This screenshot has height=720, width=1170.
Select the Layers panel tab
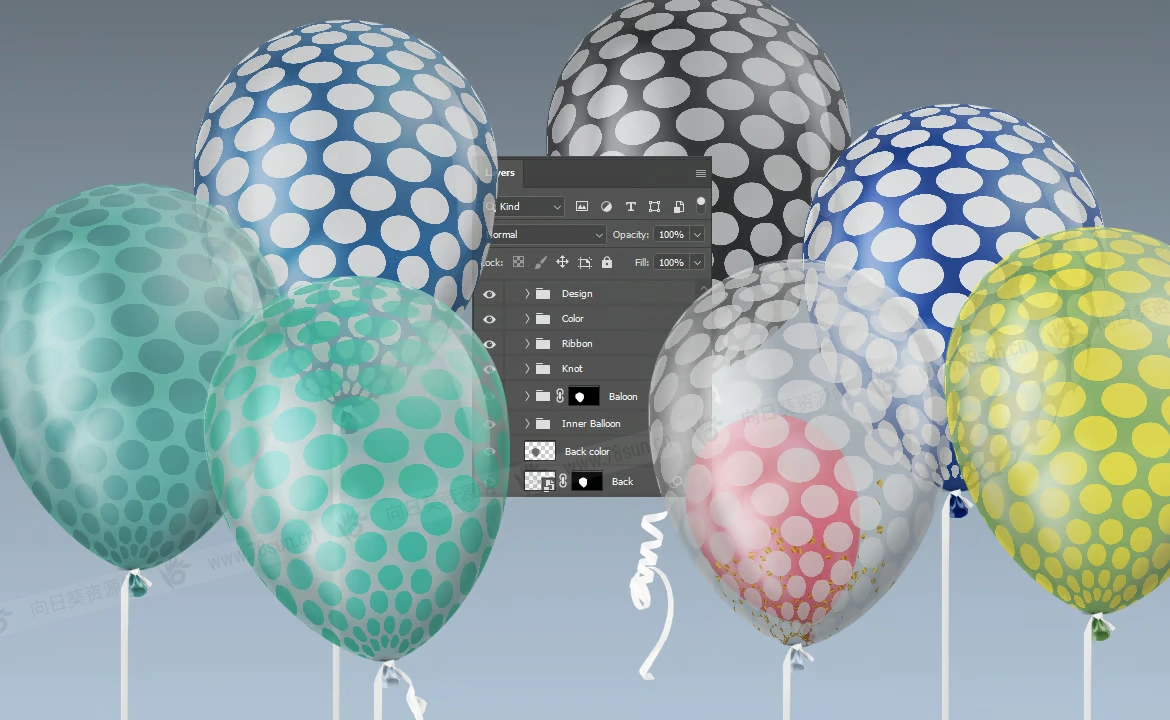coord(500,173)
